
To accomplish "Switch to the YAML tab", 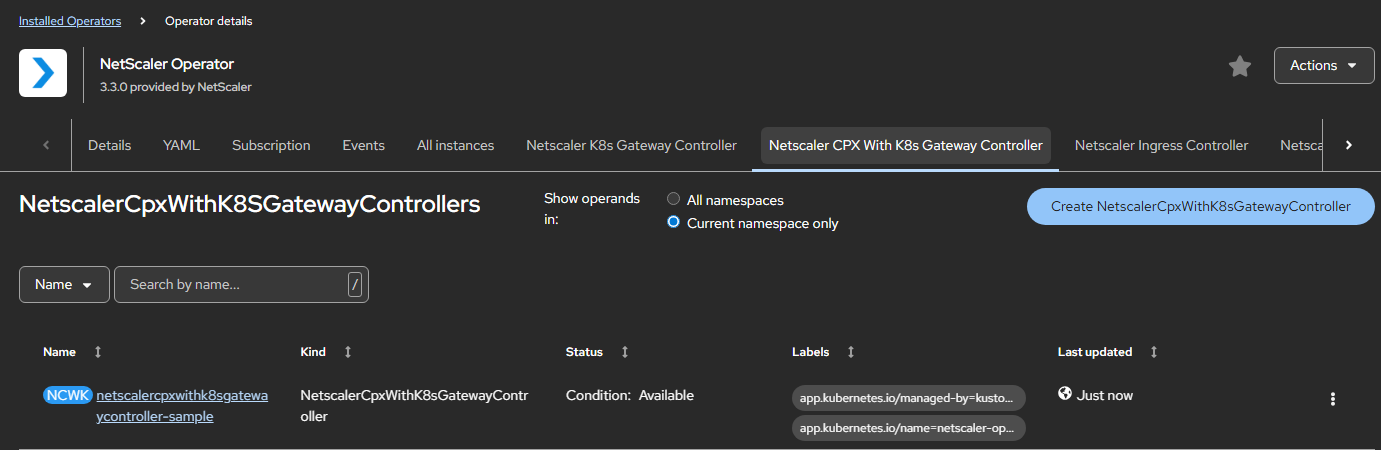I will 181,146.
